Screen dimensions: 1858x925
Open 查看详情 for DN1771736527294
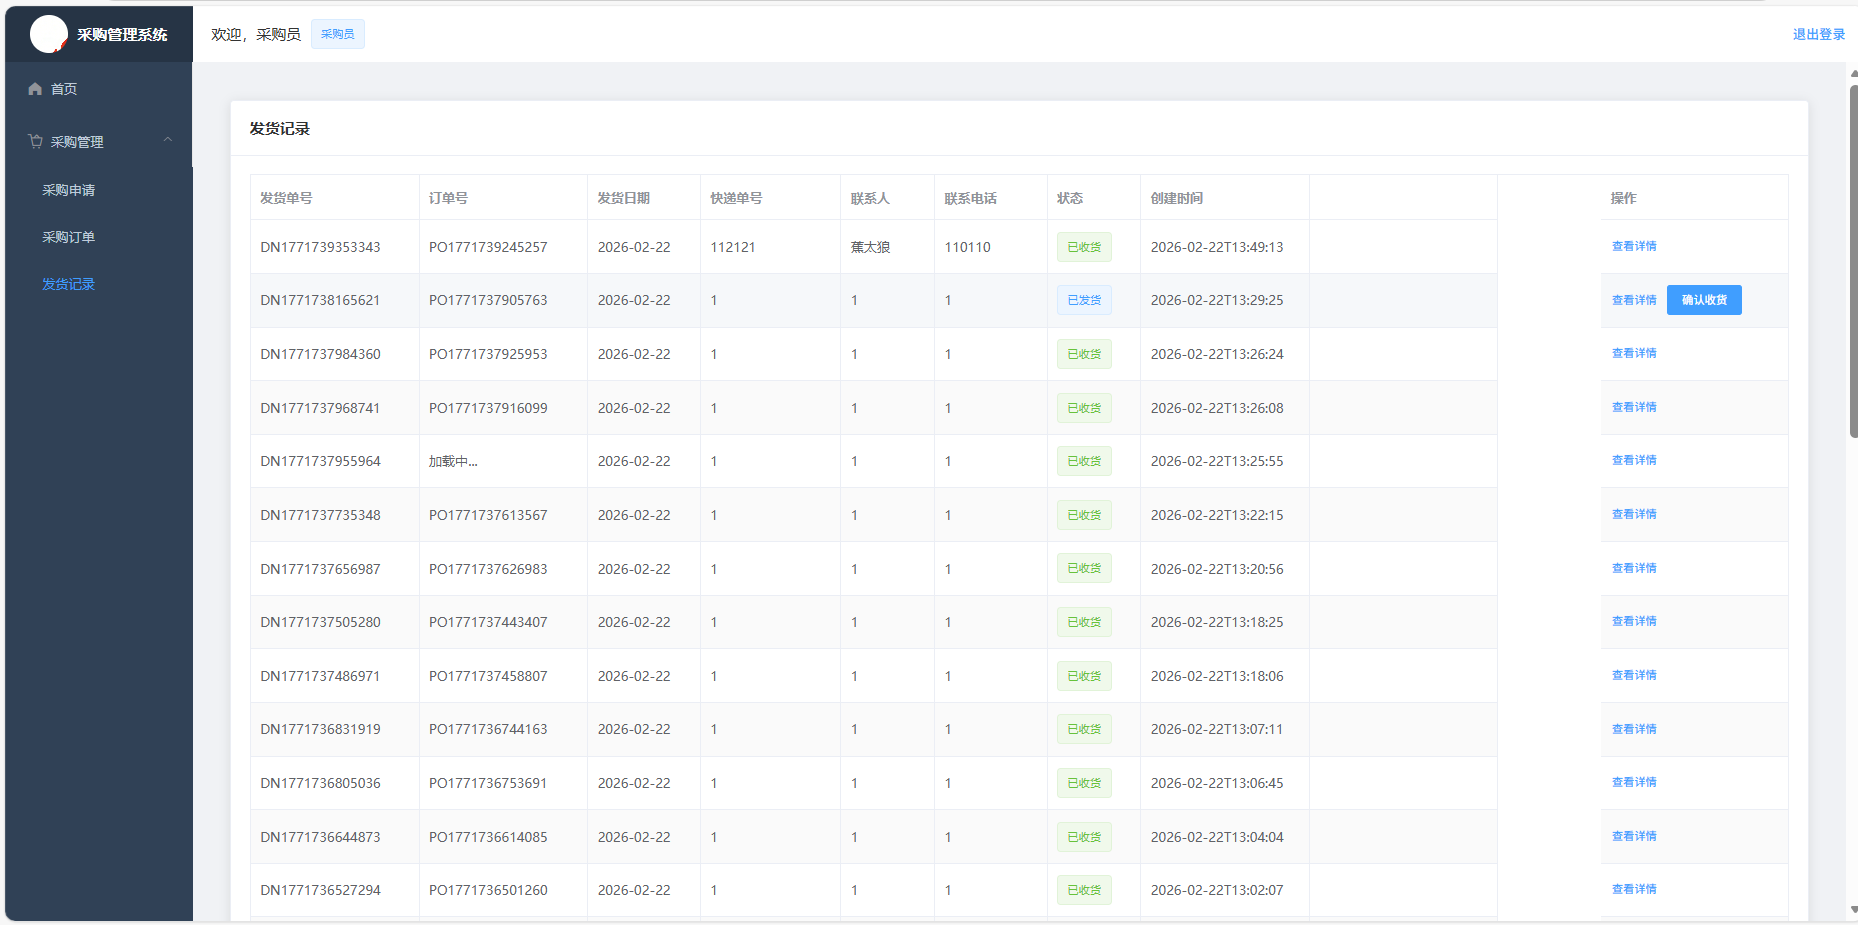point(1634,889)
